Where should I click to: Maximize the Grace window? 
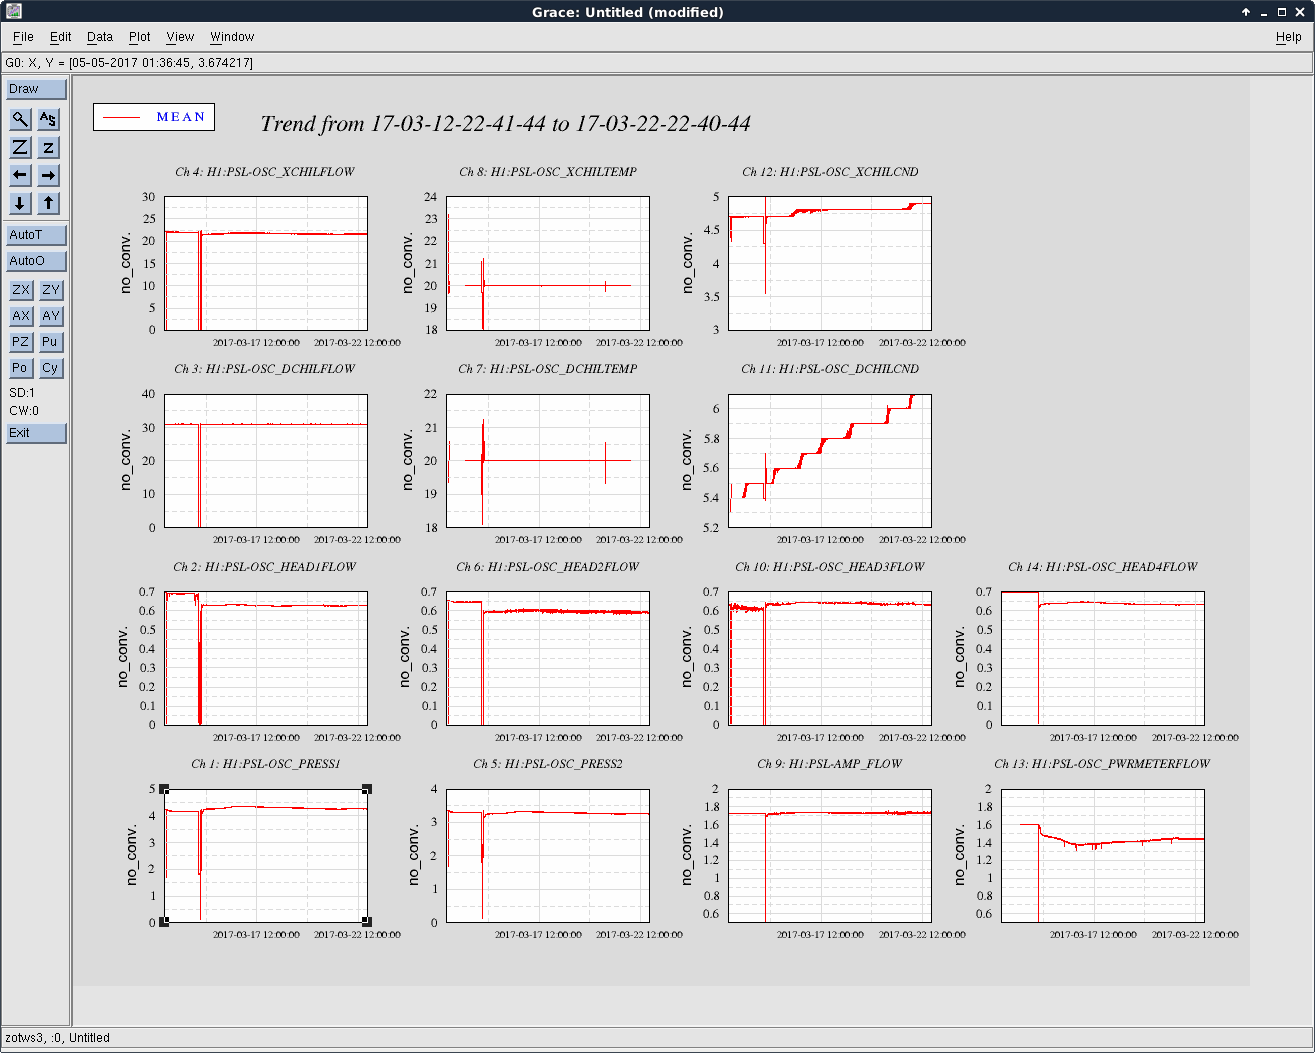pyautogui.click(x=1282, y=12)
